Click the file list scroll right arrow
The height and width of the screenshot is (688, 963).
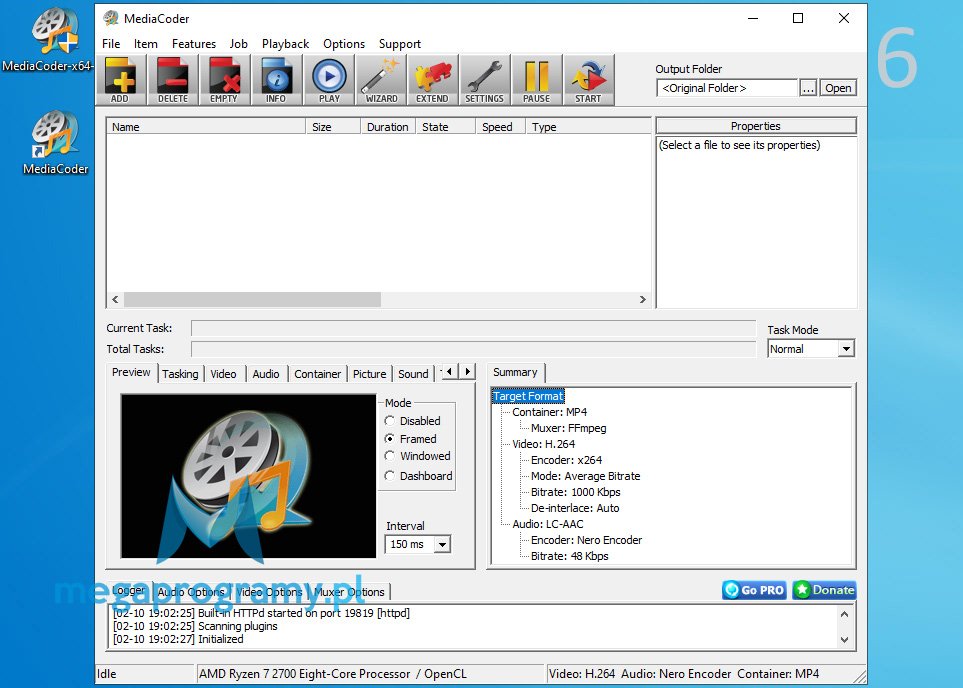click(642, 299)
